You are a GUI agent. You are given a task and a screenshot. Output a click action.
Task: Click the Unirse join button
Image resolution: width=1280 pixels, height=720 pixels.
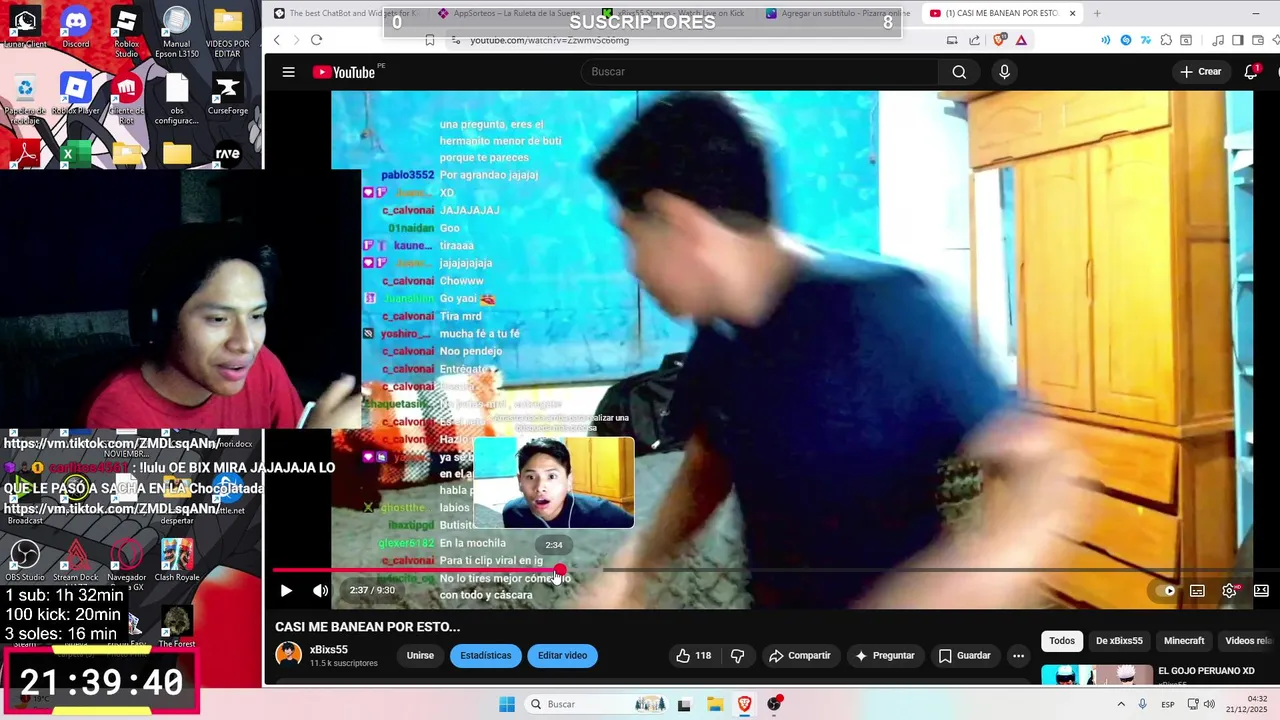[420, 656]
